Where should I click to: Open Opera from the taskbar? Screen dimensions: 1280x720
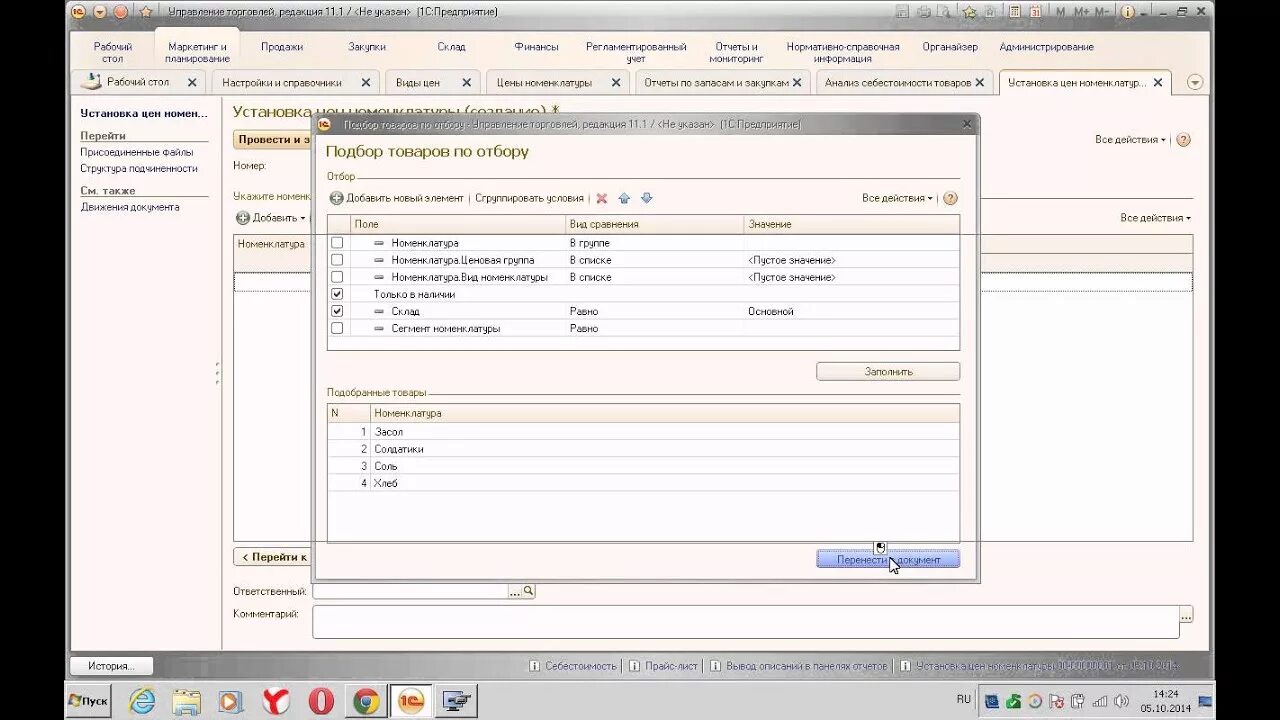(x=321, y=702)
